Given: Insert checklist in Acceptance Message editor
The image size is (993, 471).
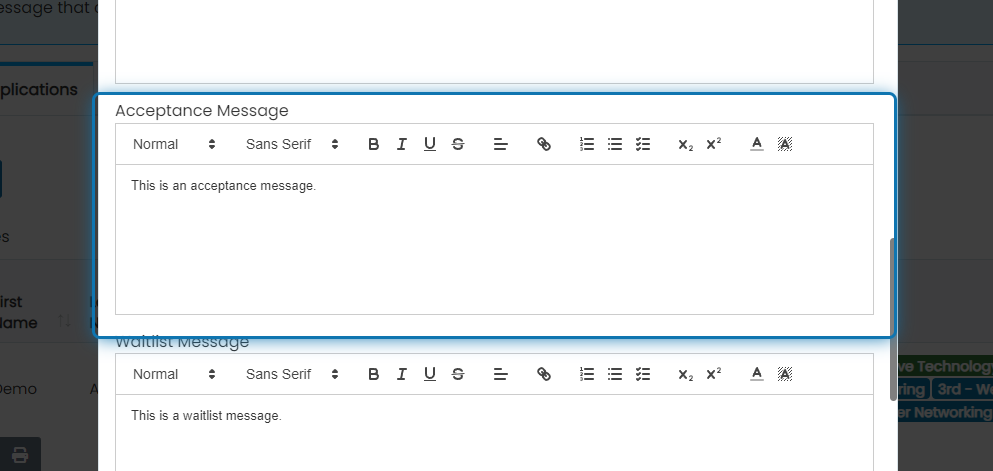Looking at the screenshot, I should click(x=643, y=144).
